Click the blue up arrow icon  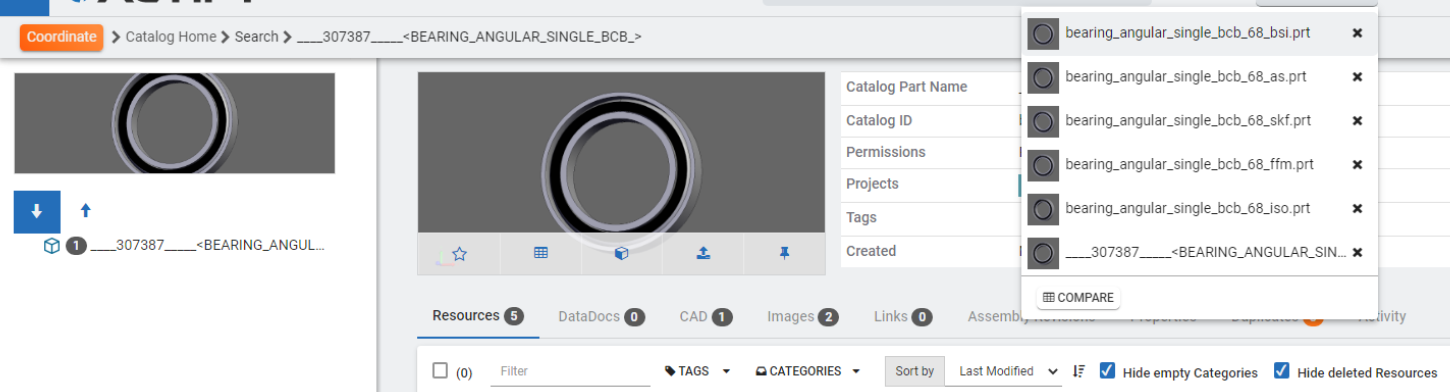pos(85,211)
